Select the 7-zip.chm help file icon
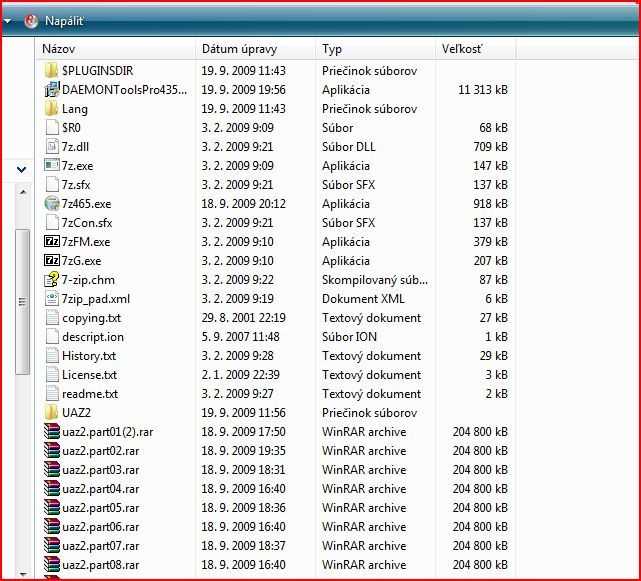 point(52,279)
